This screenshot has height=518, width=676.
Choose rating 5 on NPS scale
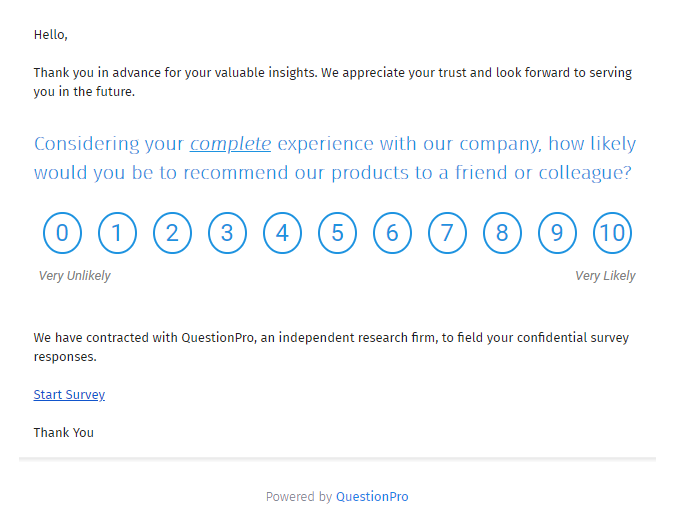(x=337, y=234)
